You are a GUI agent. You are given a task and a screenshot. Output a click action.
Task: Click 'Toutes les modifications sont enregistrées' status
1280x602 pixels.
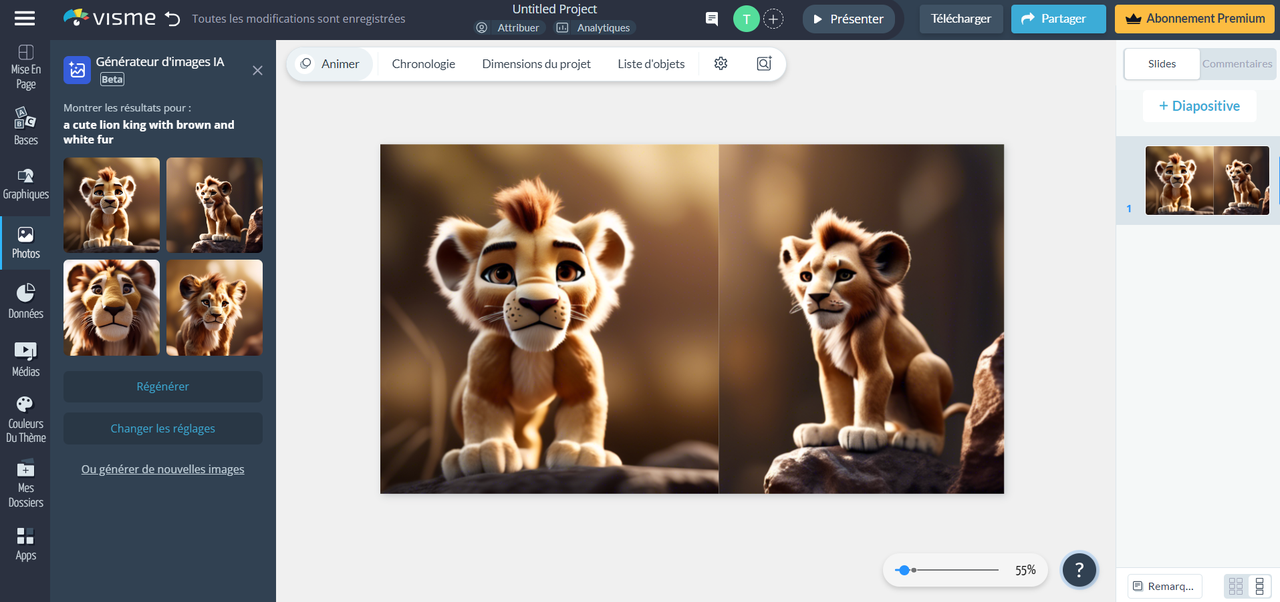point(299,19)
